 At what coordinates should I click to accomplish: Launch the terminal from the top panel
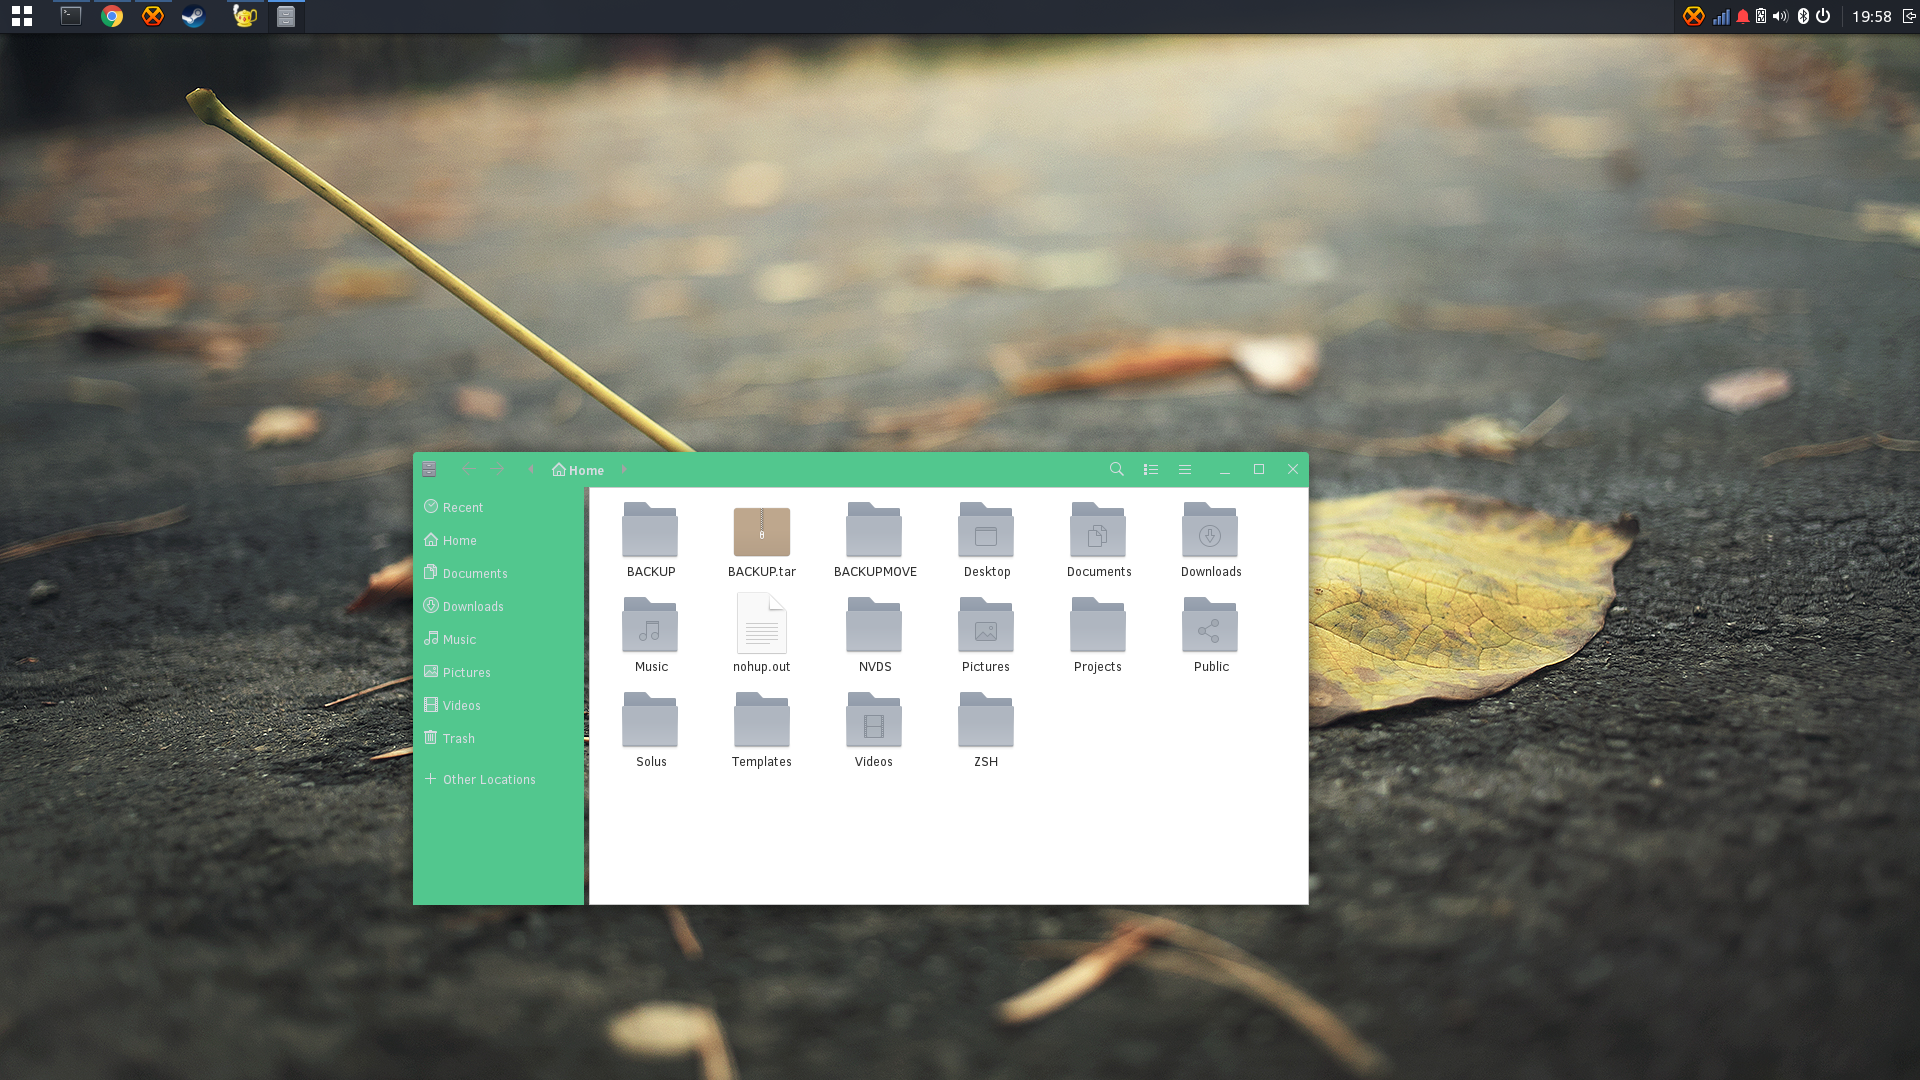click(71, 16)
